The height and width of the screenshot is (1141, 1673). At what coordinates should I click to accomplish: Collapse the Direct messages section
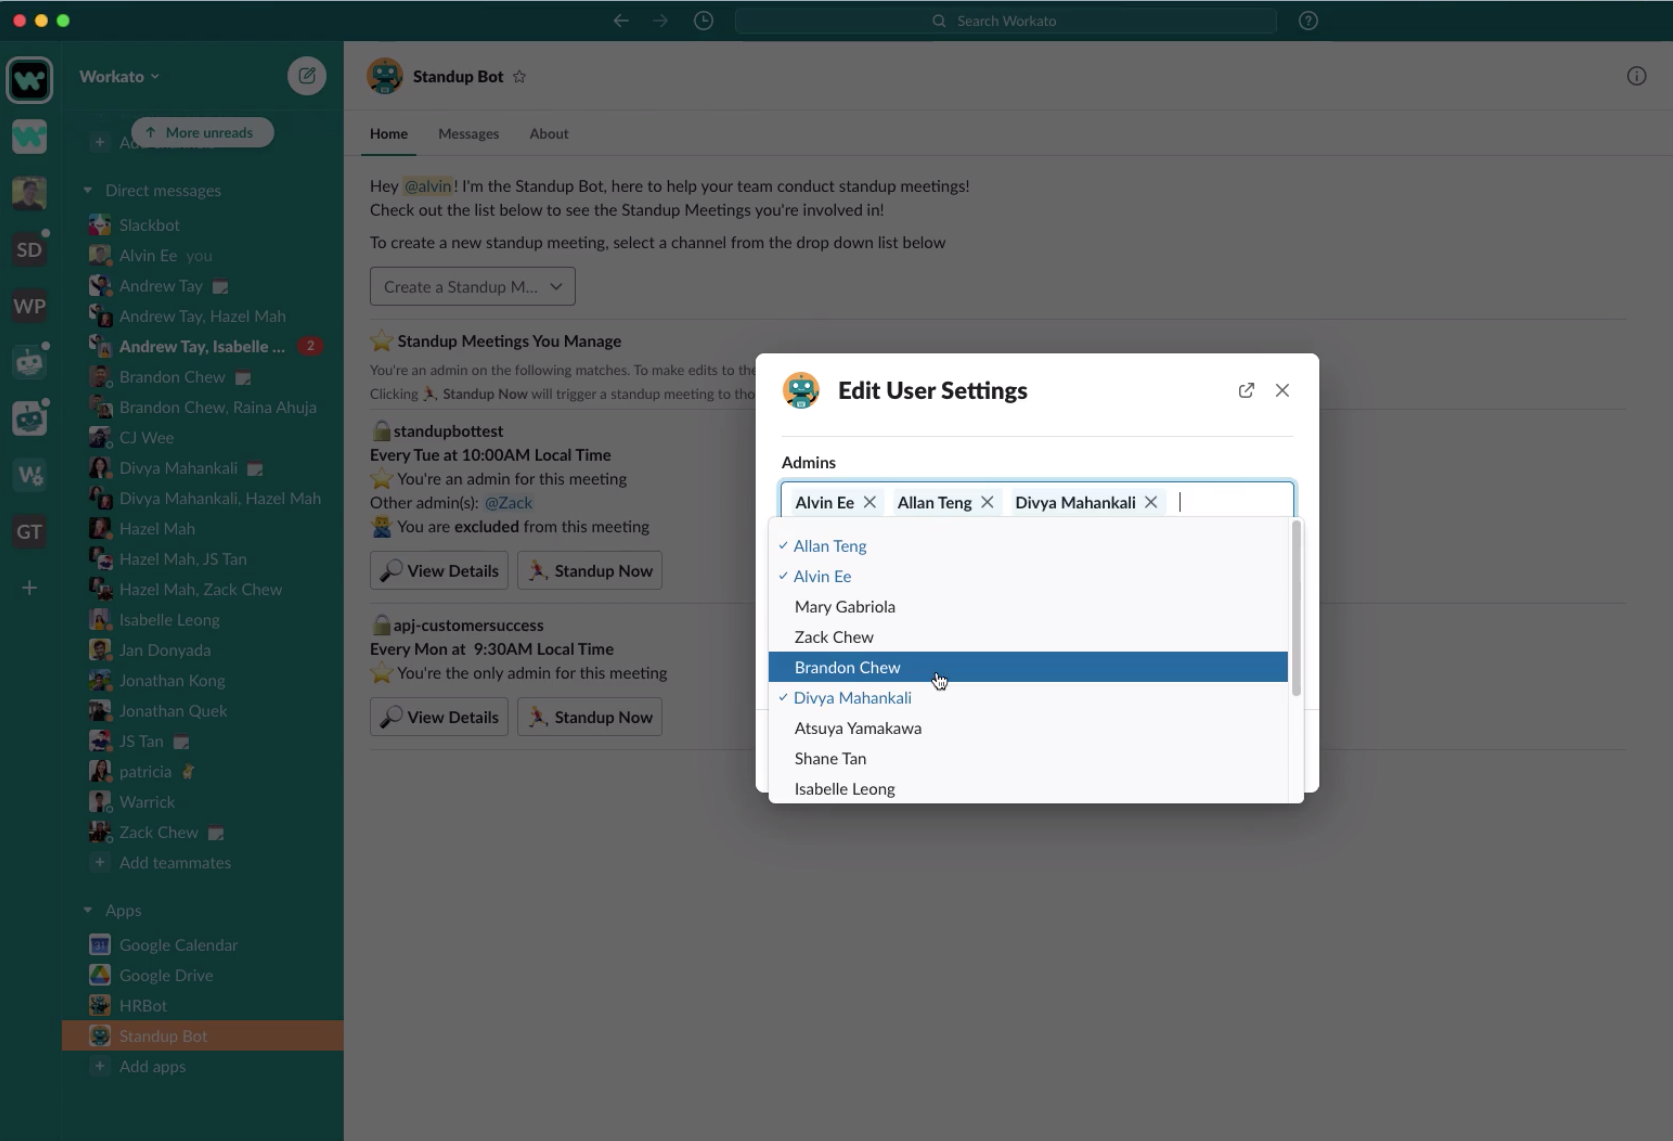coord(88,190)
